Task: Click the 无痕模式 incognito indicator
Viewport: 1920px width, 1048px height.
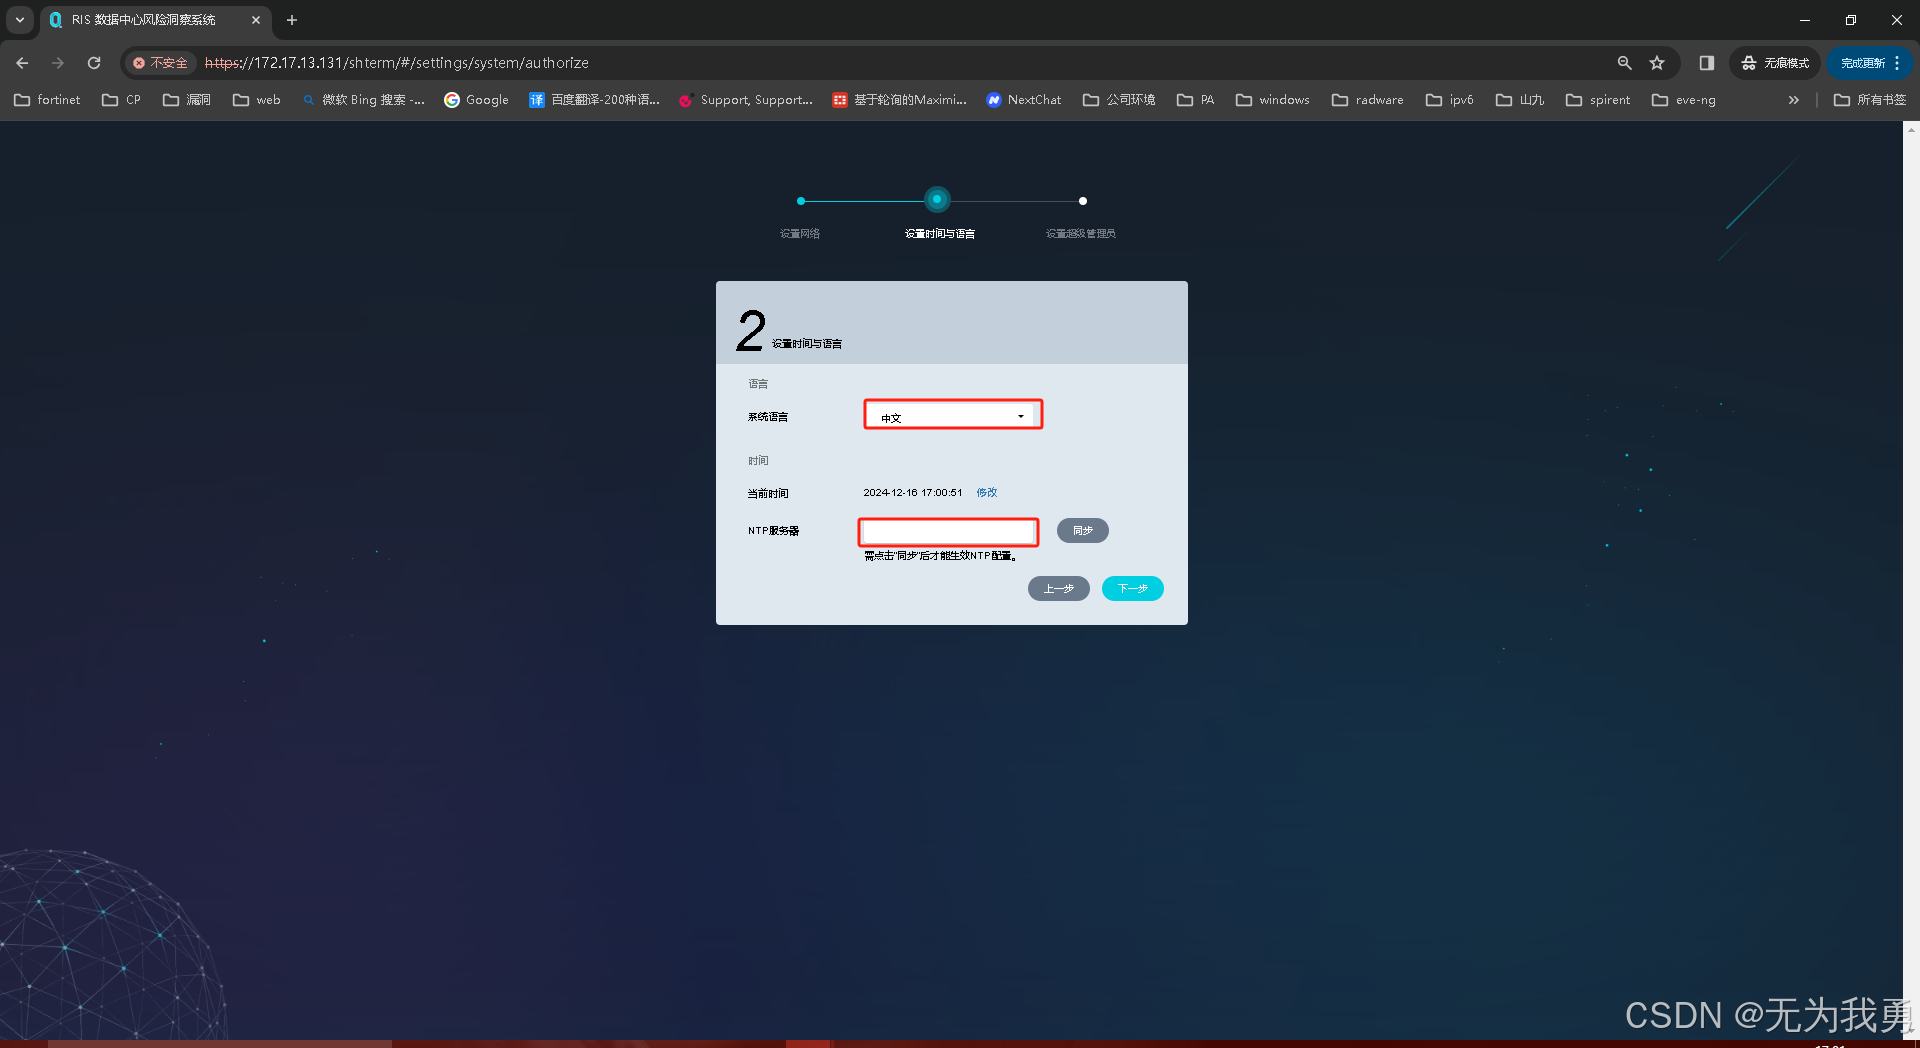Action: click(1775, 63)
